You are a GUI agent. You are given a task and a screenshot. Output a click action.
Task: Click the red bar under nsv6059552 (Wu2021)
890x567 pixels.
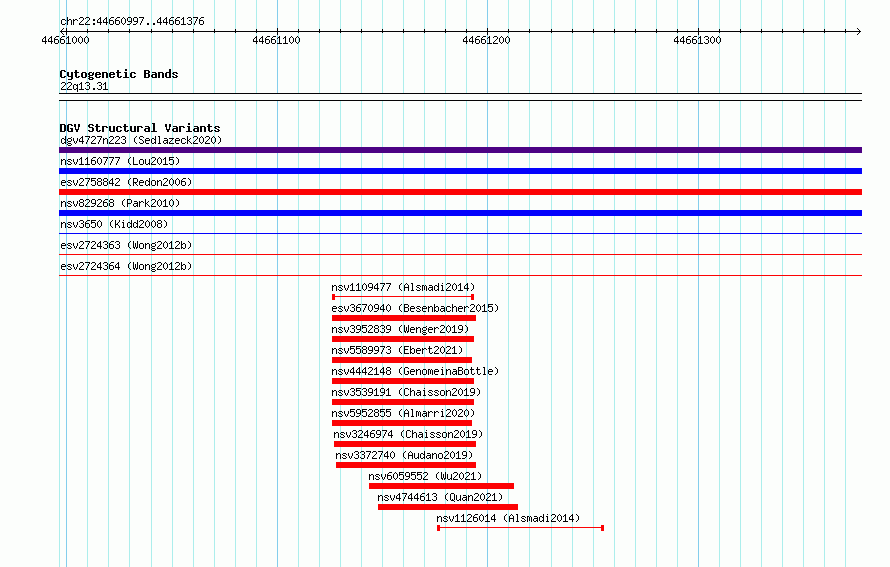(x=442, y=486)
